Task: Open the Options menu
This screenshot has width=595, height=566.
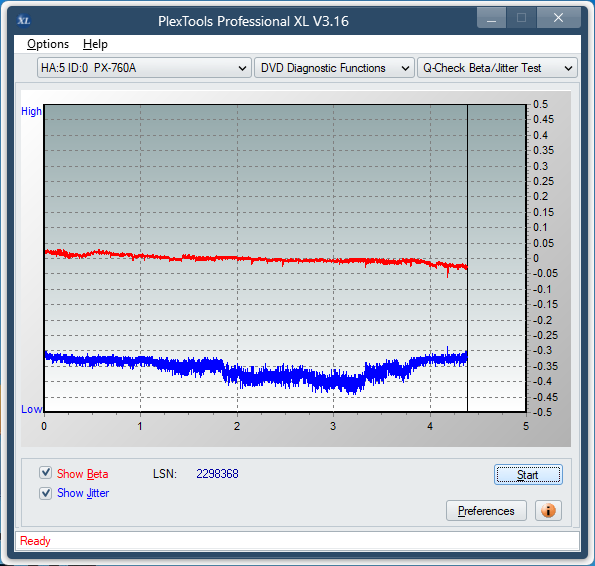Action: pos(48,44)
